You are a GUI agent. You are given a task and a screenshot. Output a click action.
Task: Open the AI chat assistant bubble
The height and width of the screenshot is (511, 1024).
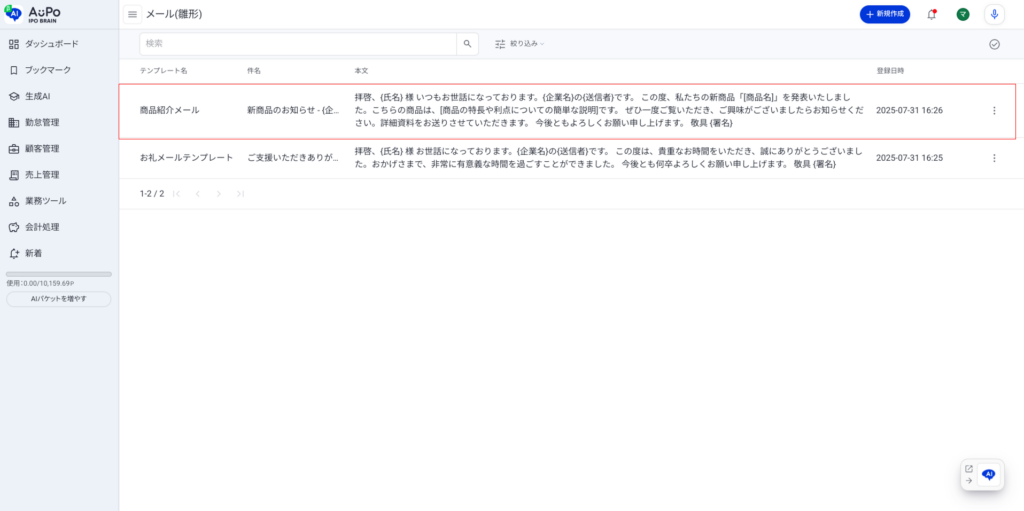click(x=988, y=475)
